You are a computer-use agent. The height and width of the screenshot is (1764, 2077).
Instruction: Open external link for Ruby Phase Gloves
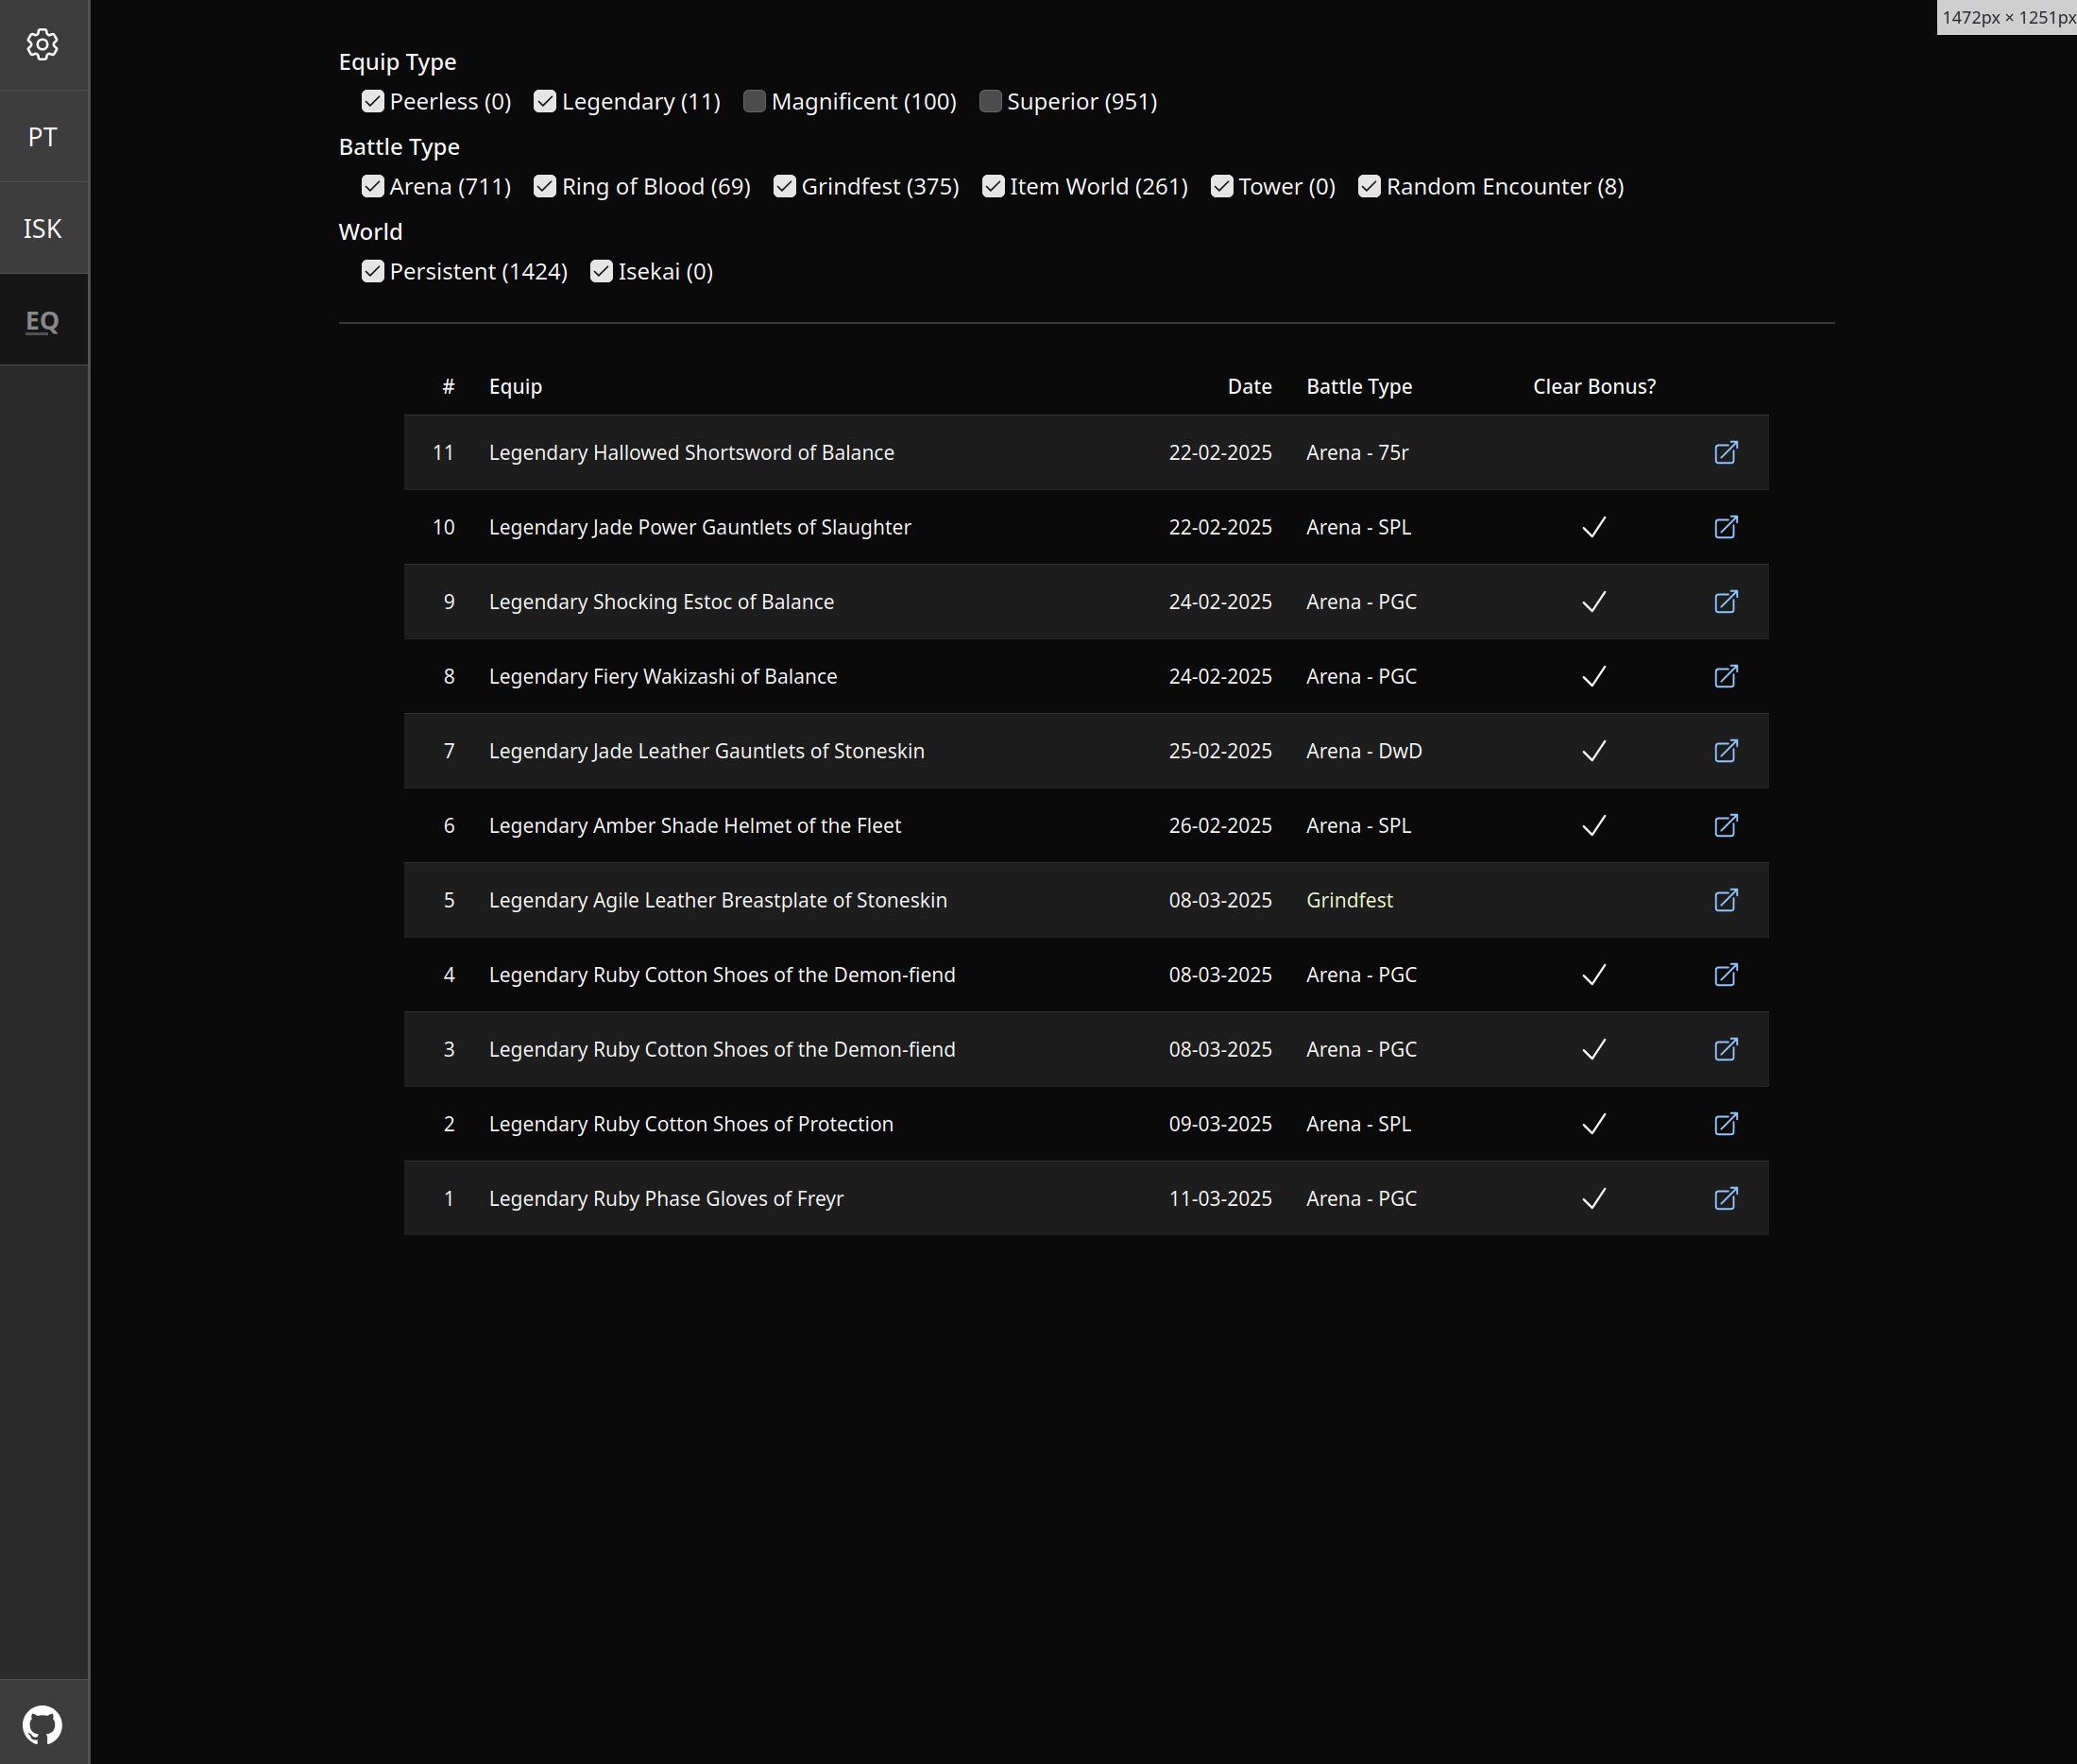[1725, 1198]
